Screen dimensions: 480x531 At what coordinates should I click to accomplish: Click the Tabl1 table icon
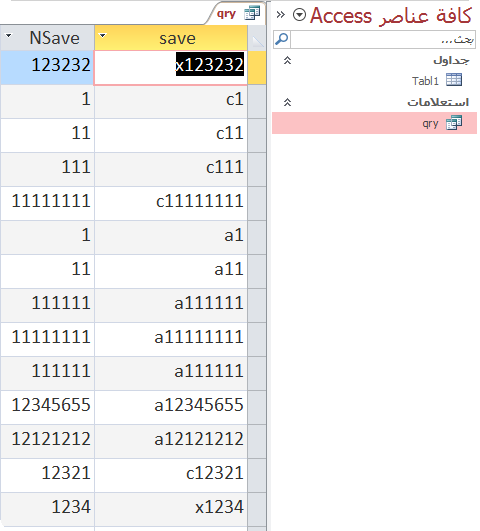click(454, 80)
